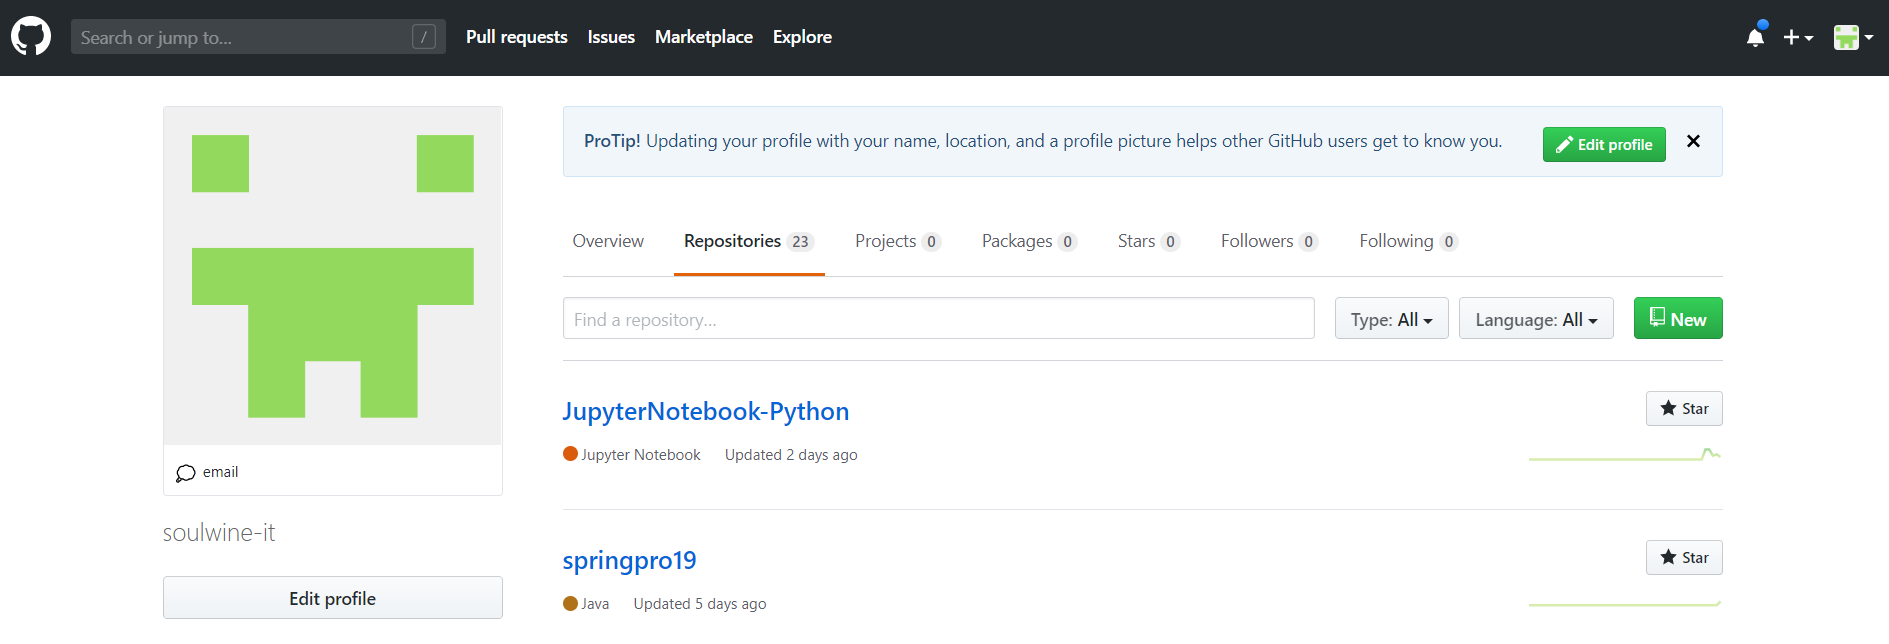The height and width of the screenshot is (644, 1889).
Task: Star the JupyterNotebook-Python repository
Action: [x=1684, y=408]
